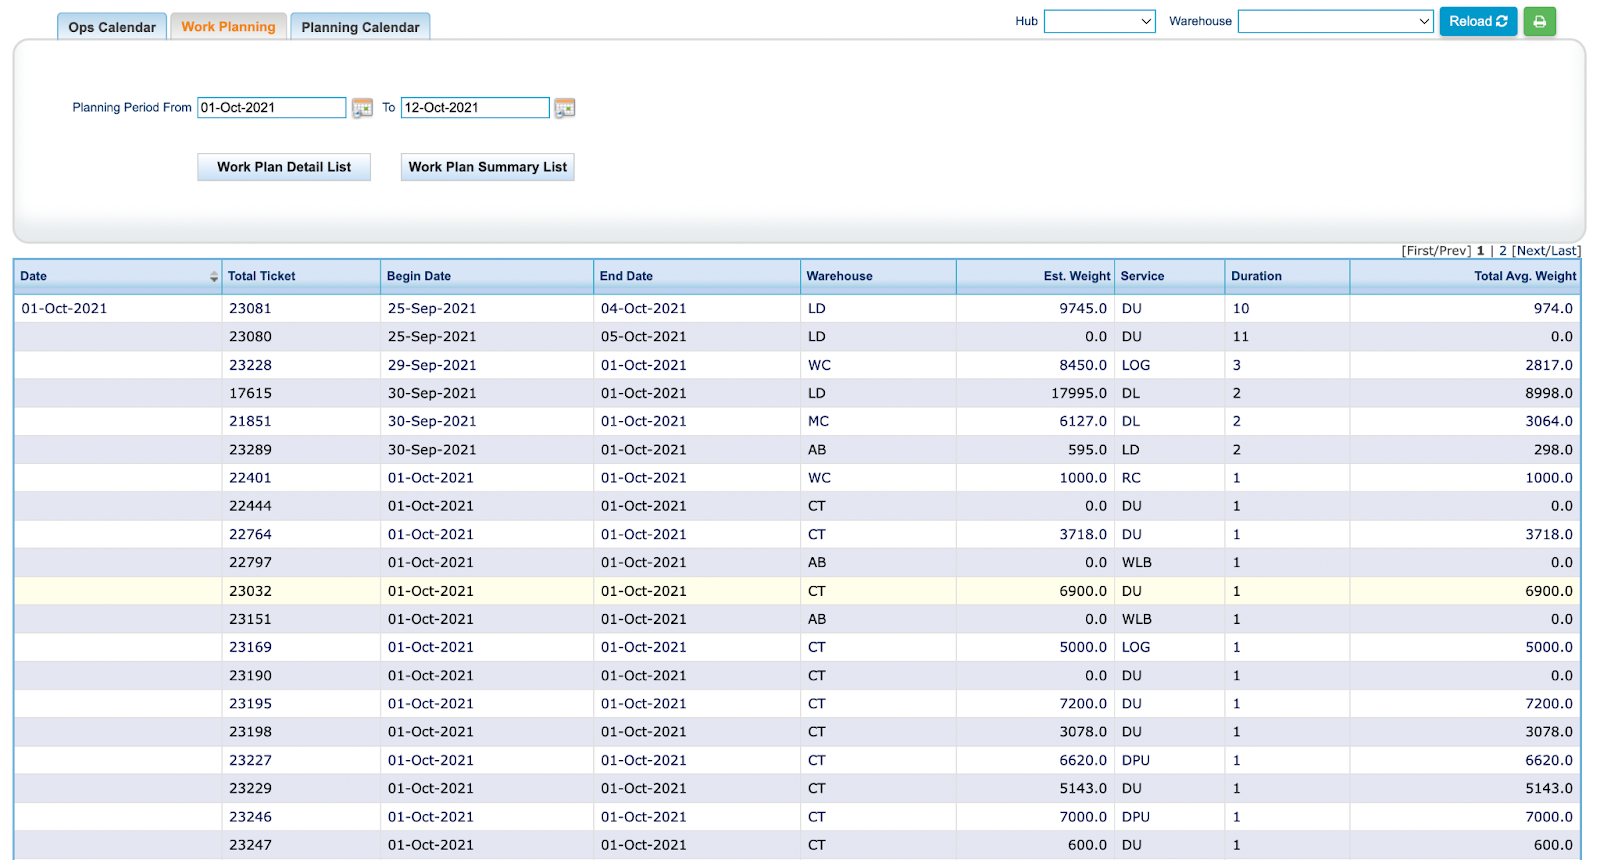Select ticket 23229
The image size is (1600, 860).
(250, 789)
